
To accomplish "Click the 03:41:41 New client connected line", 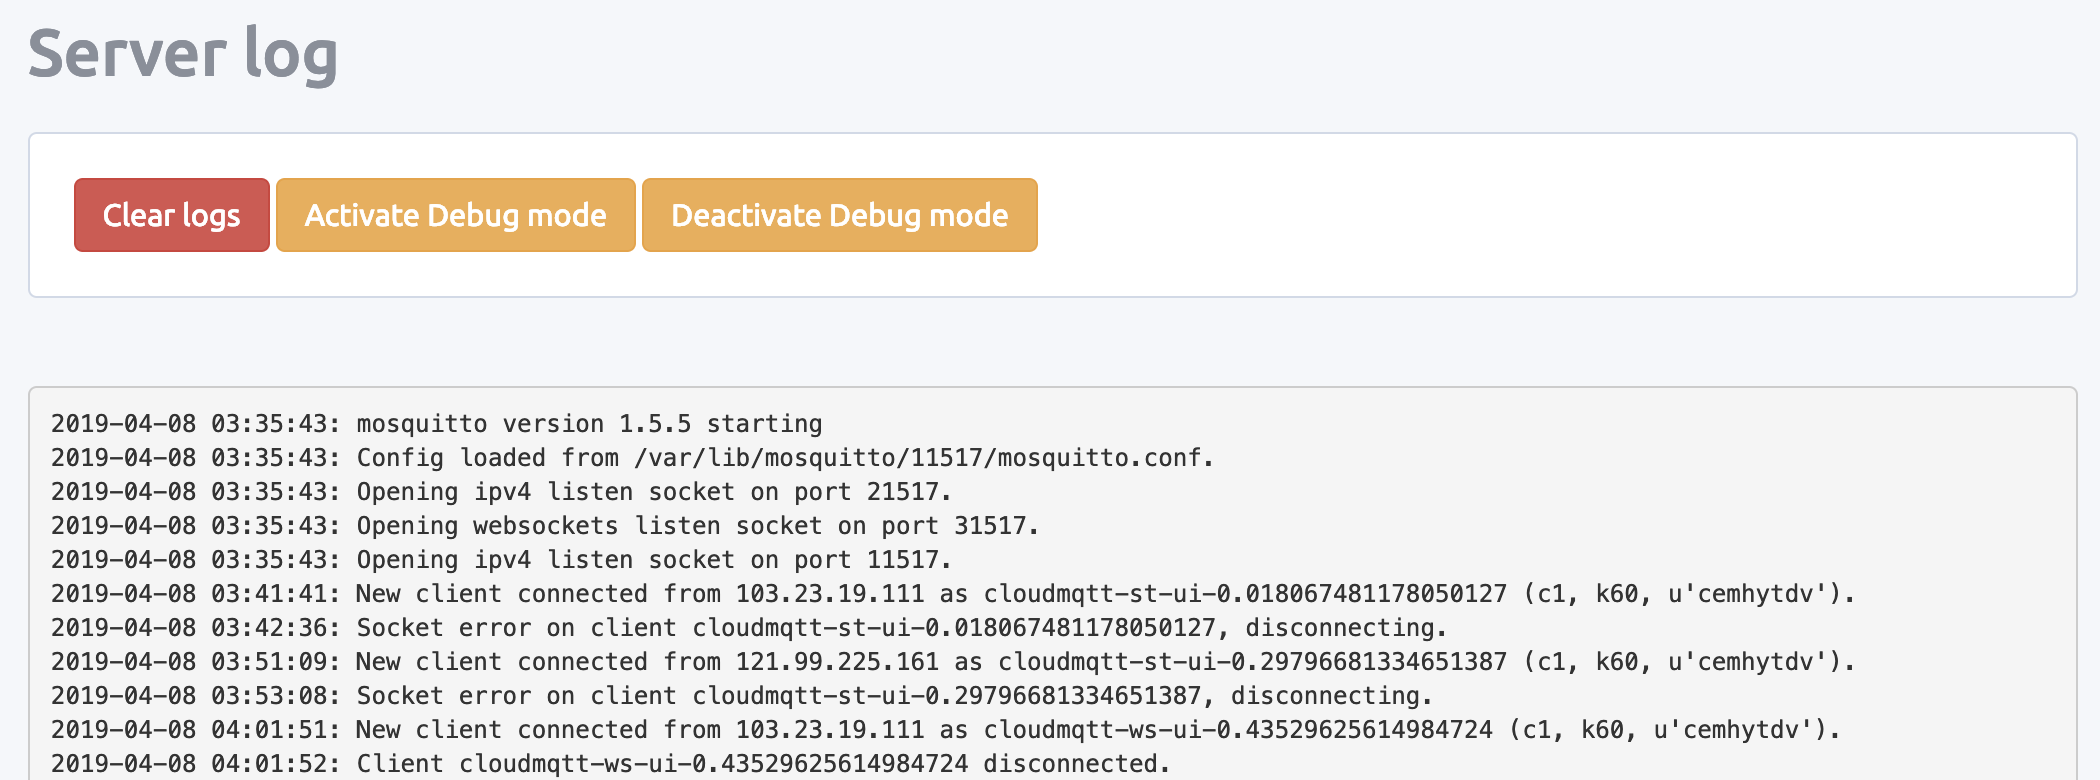I will tap(953, 594).
